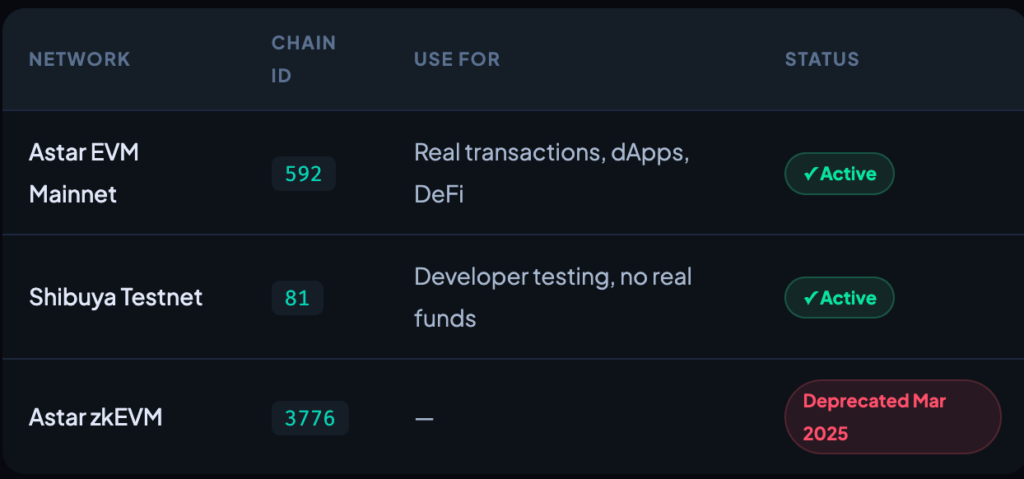Click the 3776 chain ID badge
Viewport: 1024px width, 479px height.
(x=310, y=418)
